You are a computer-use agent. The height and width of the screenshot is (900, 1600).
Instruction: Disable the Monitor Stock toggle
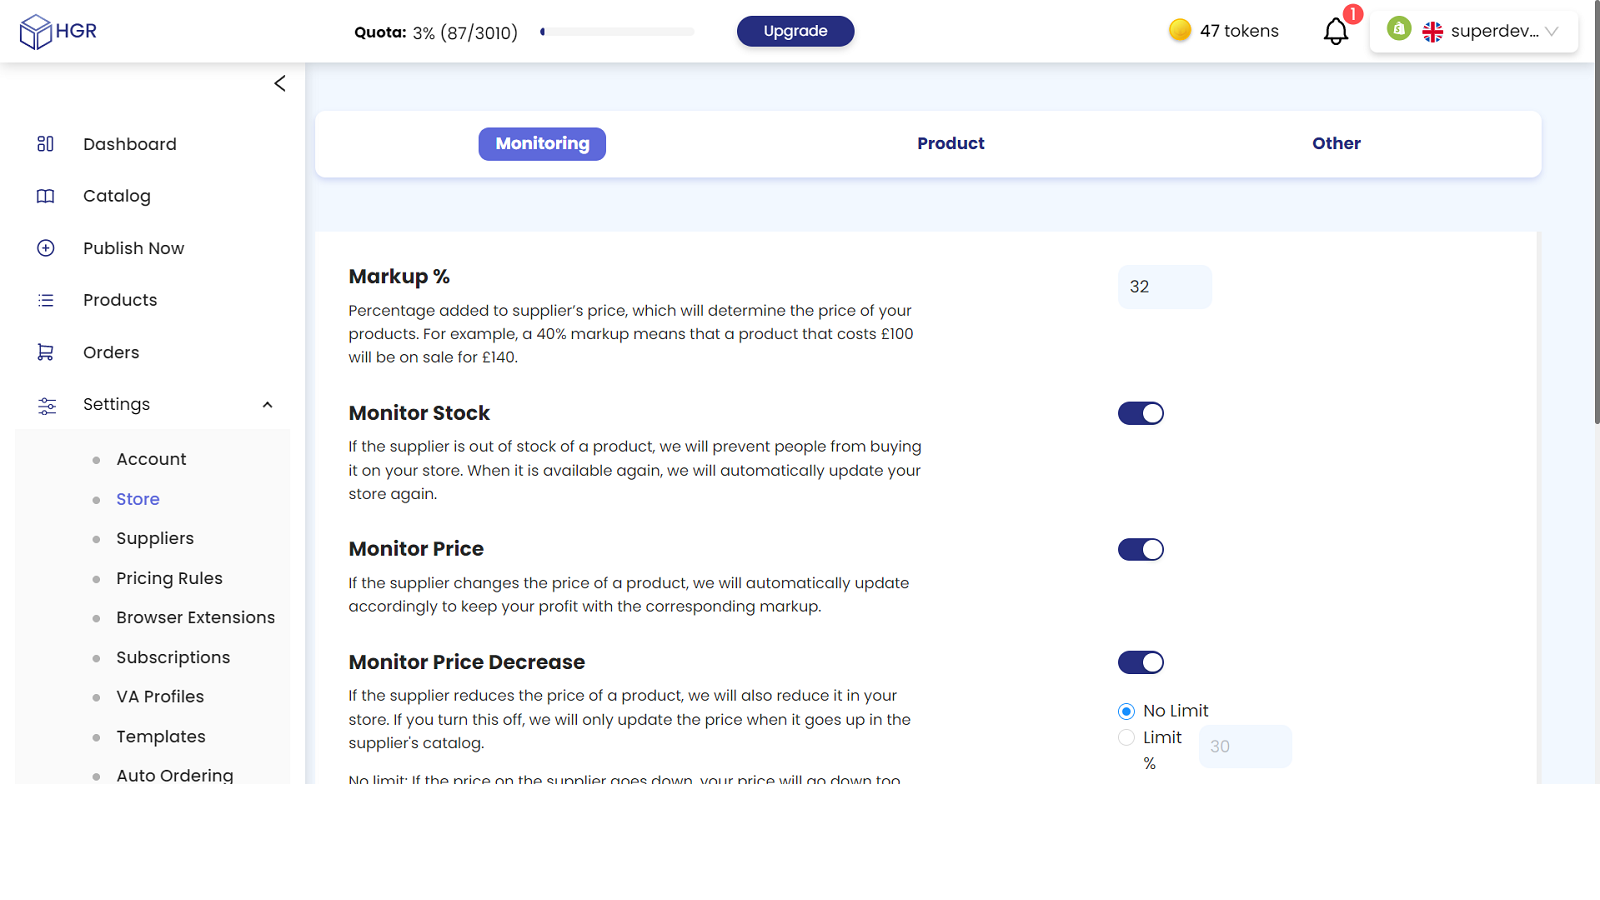pos(1141,413)
